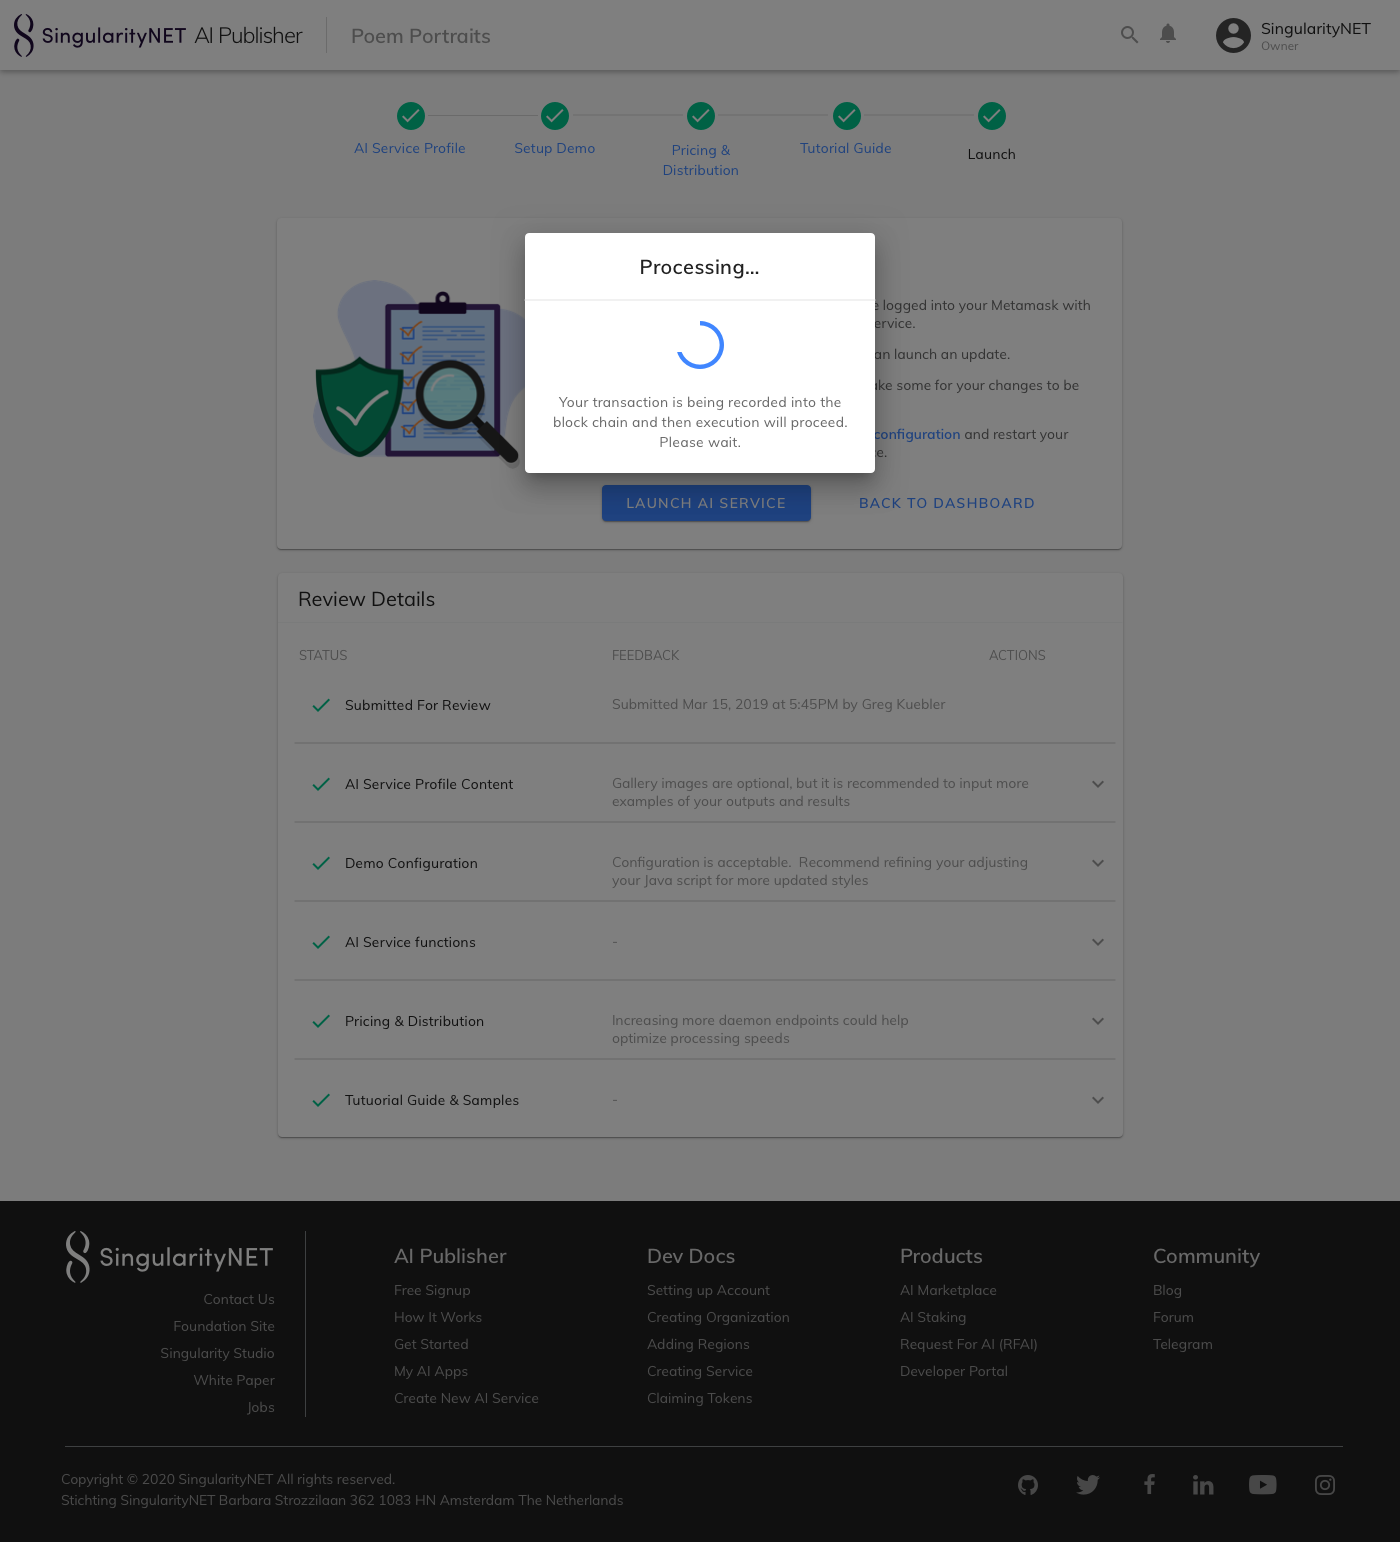Open notifications bell icon
The image size is (1400, 1542).
point(1168,34)
